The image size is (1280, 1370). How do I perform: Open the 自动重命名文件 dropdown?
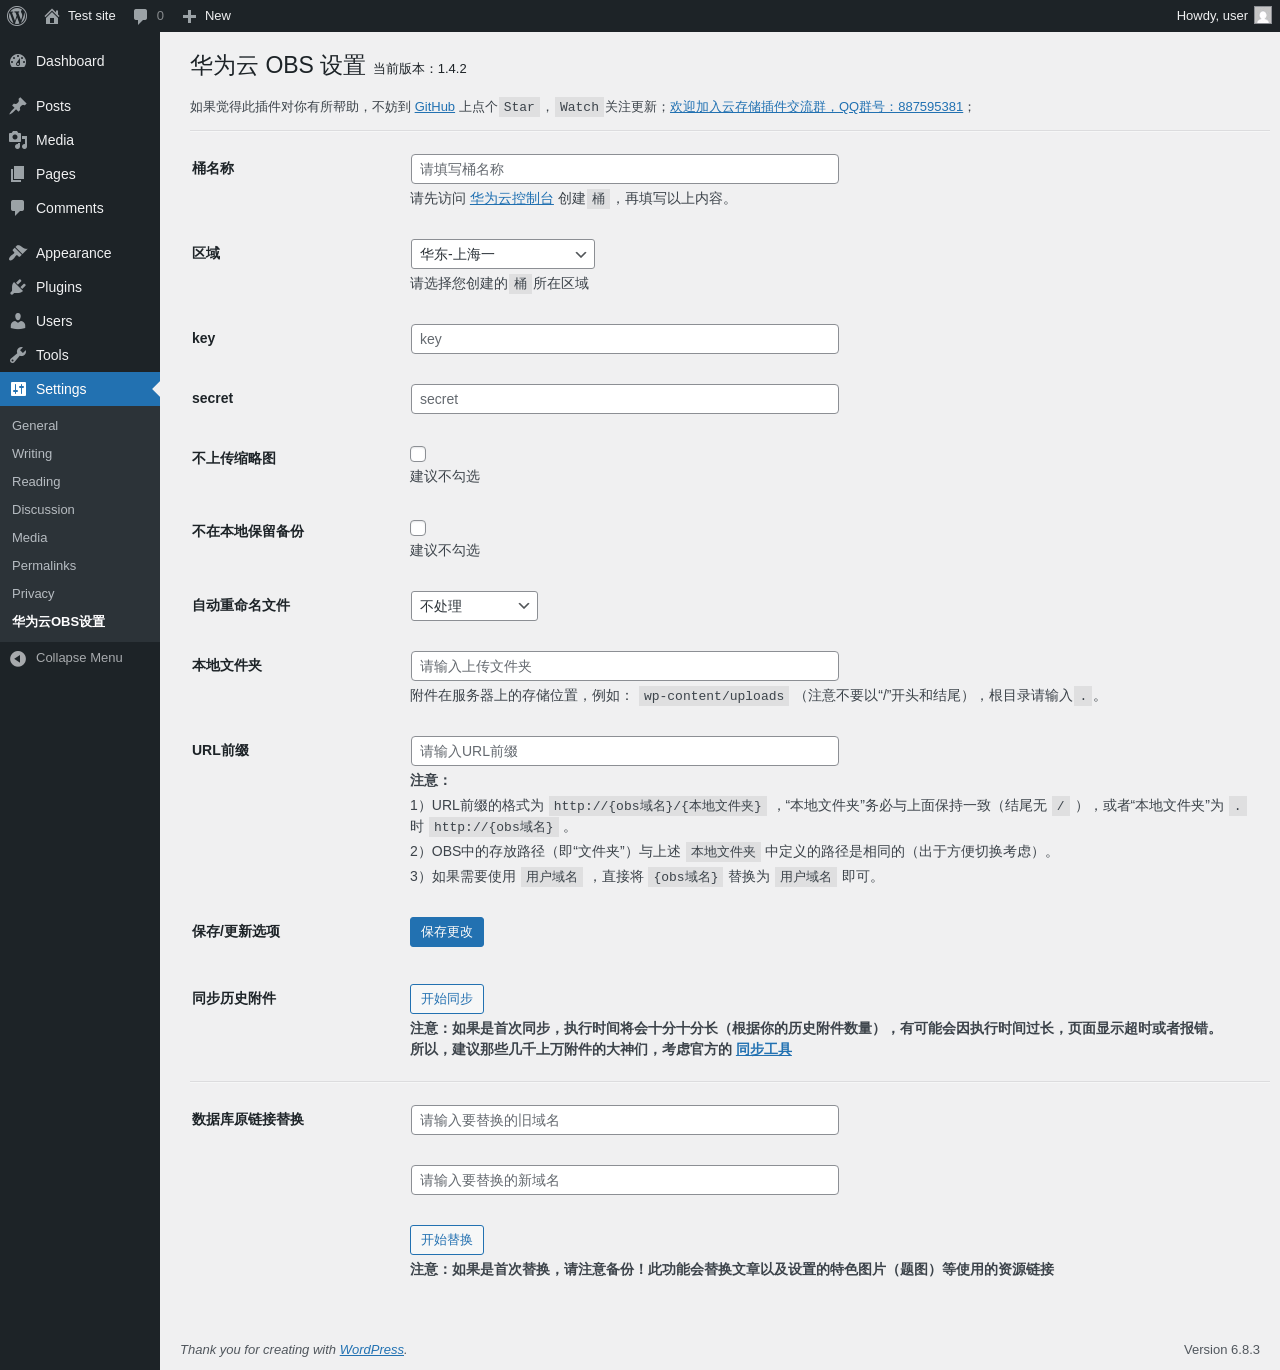474,606
